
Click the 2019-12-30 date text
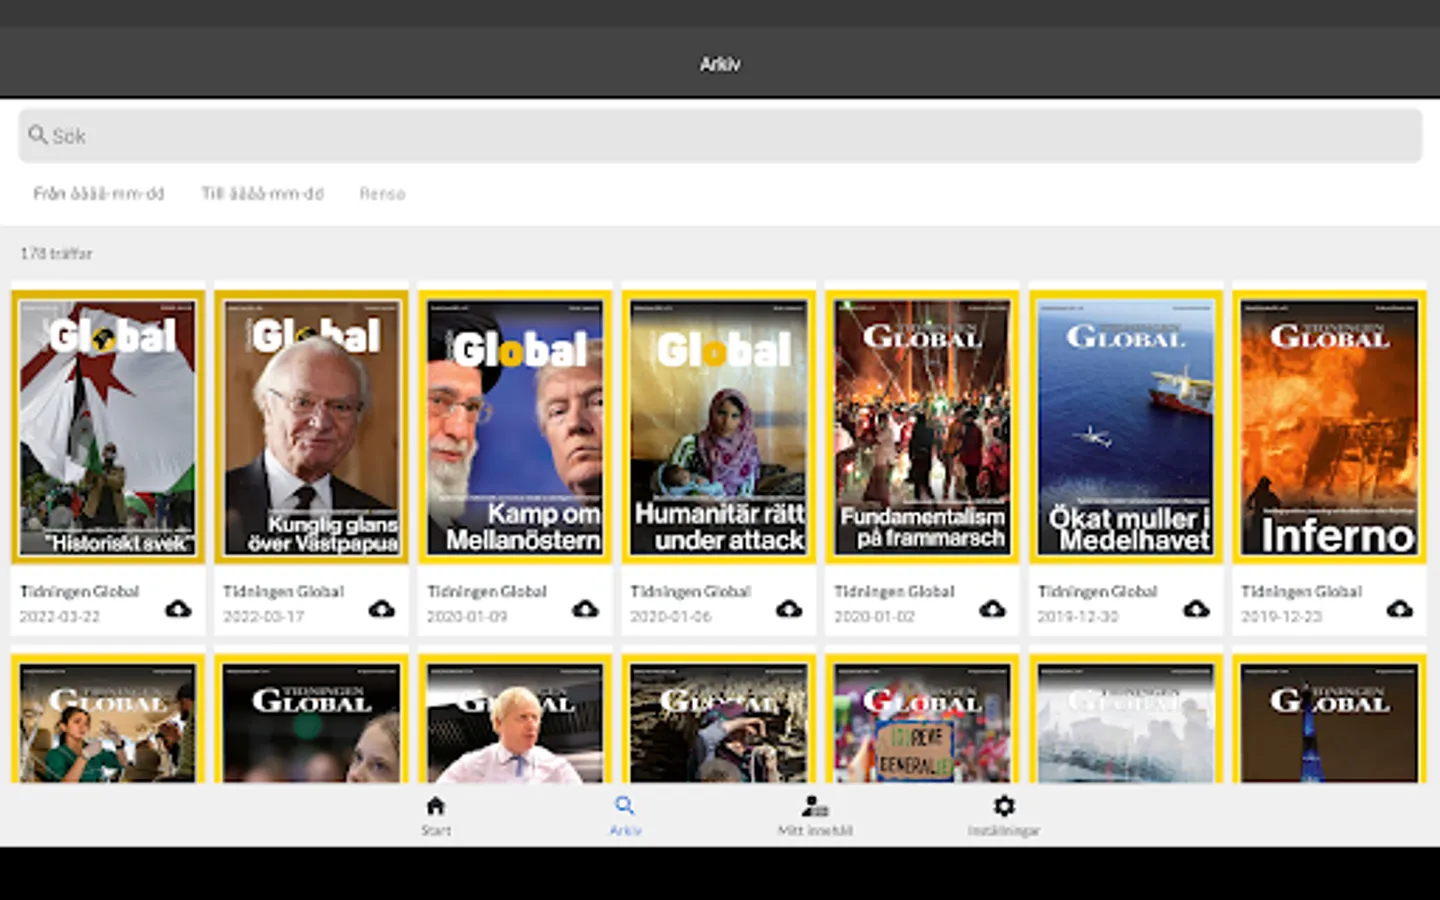1078,616
